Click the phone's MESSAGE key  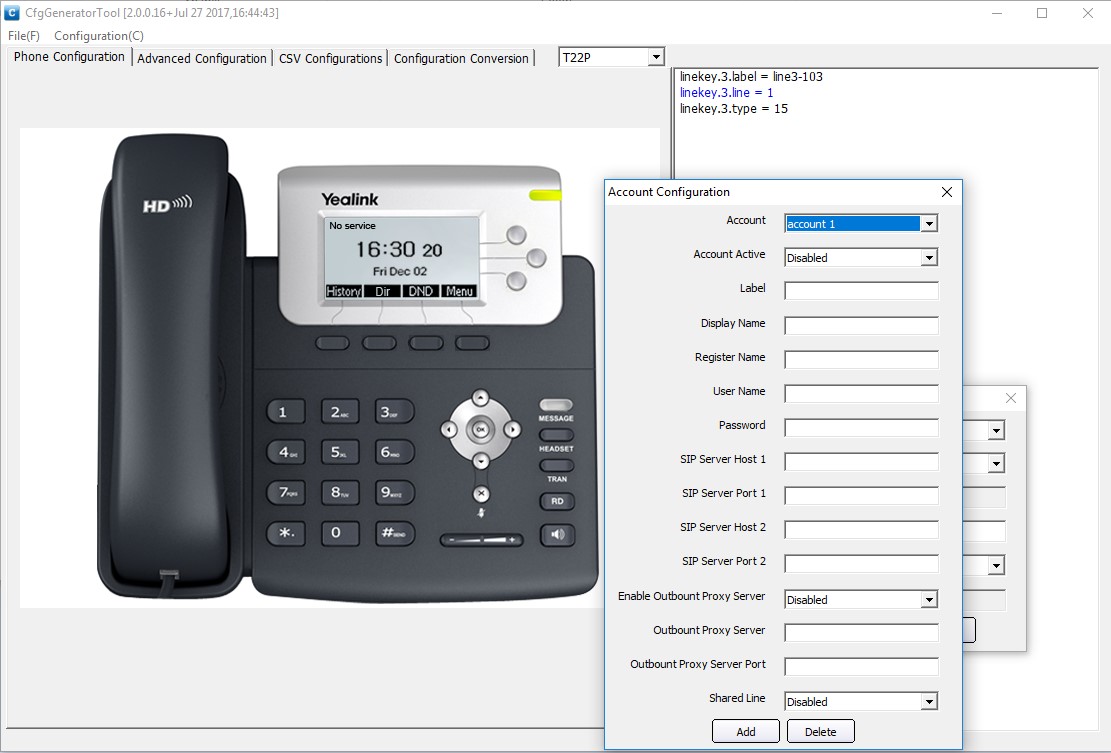[x=556, y=405]
